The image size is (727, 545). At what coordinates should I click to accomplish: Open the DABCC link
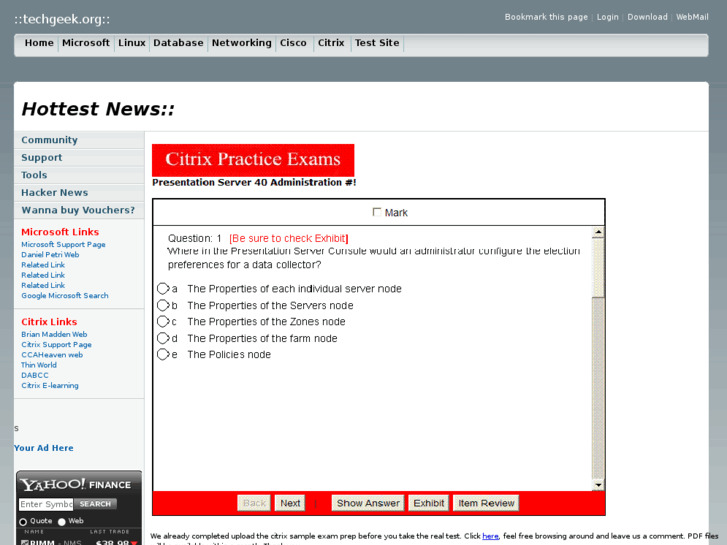click(35, 375)
